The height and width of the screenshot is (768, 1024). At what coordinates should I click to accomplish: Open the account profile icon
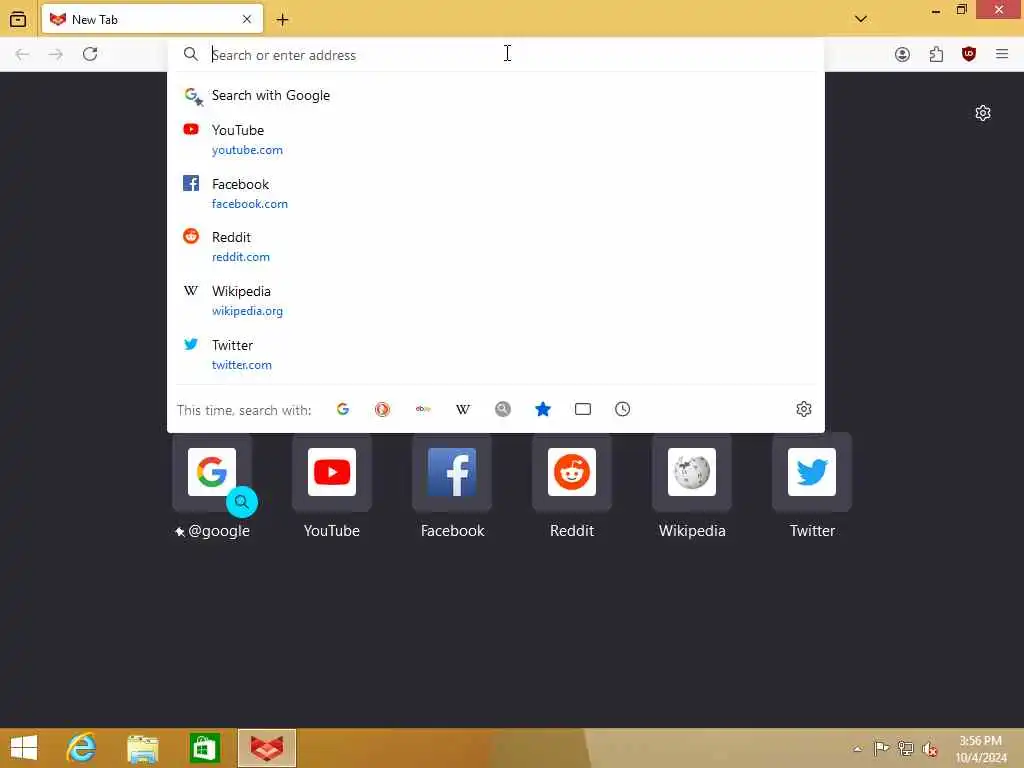point(902,54)
